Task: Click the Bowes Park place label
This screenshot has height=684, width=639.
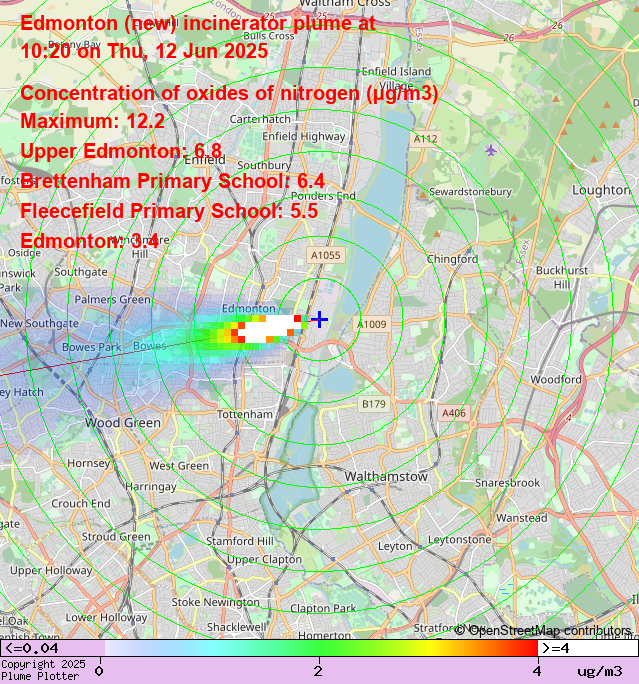Action: pyautogui.click(x=92, y=347)
